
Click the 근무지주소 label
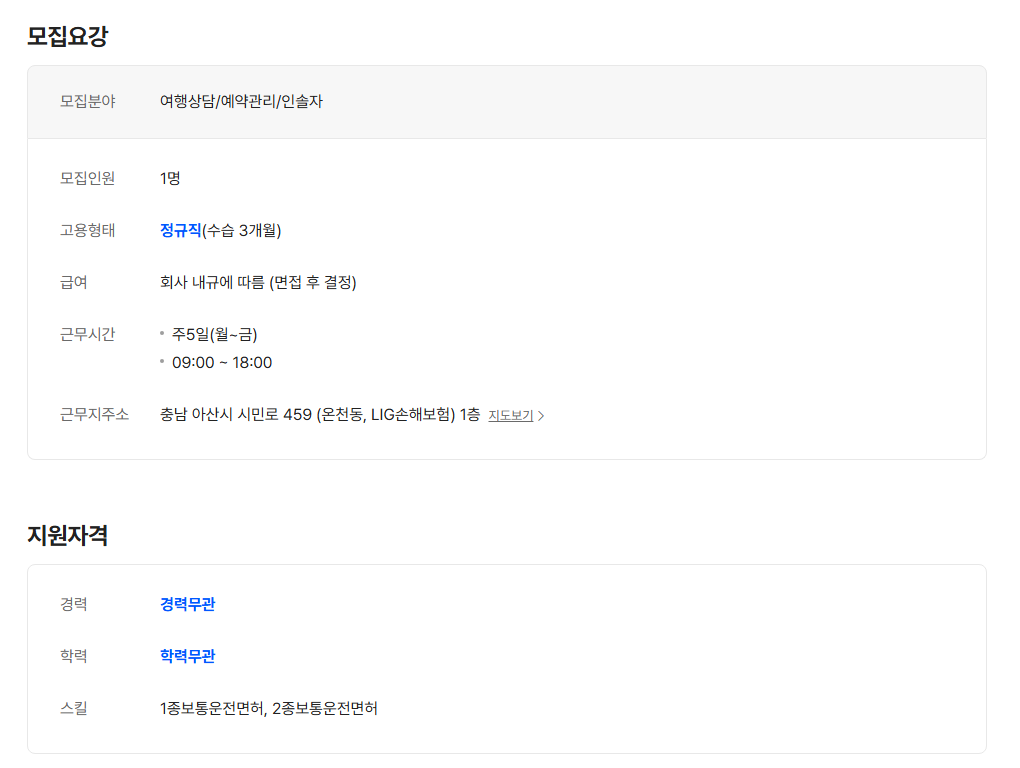(94, 414)
